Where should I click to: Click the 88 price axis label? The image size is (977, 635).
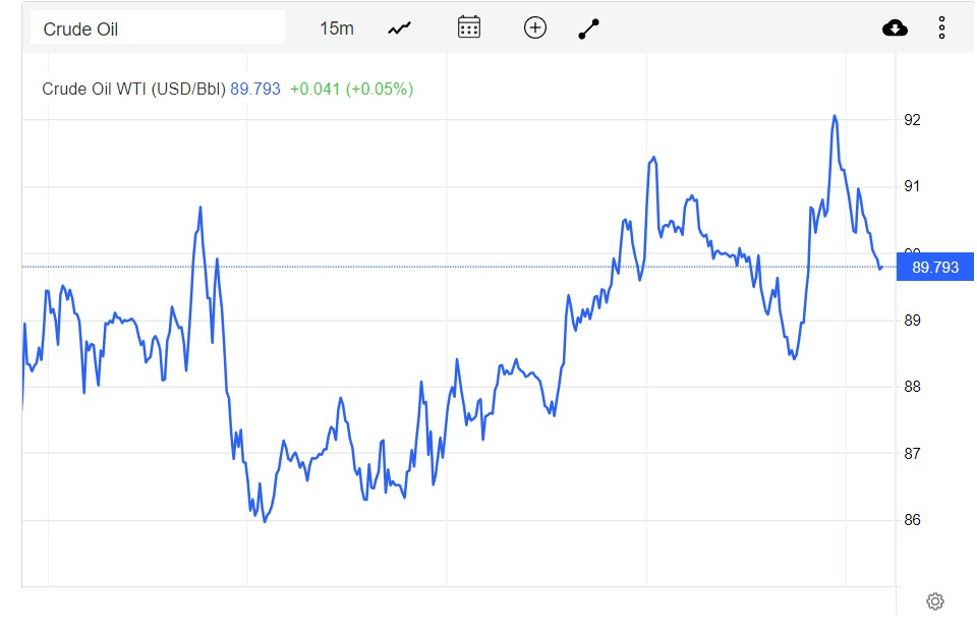[x=912, y=387]
